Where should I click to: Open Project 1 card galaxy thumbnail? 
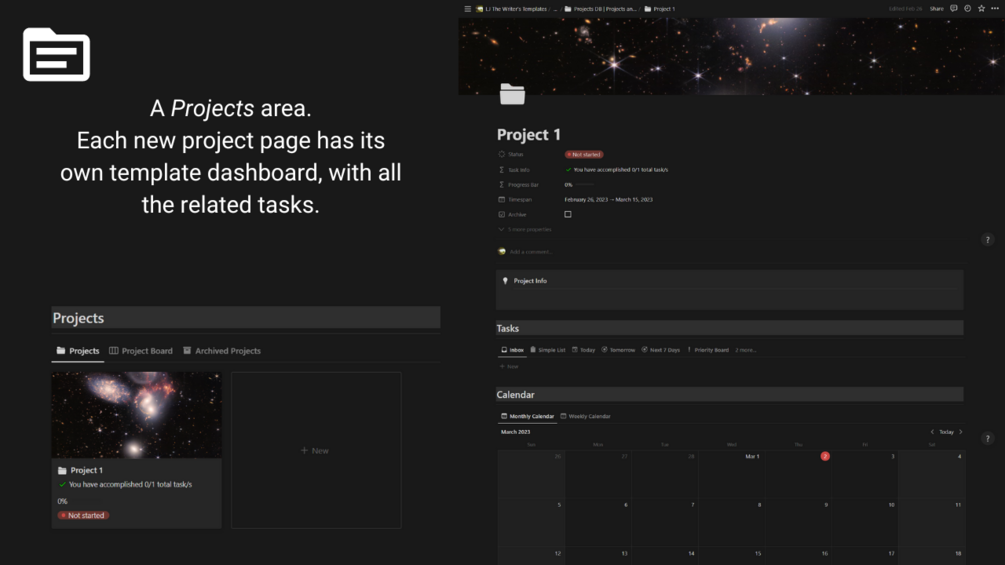137,415
